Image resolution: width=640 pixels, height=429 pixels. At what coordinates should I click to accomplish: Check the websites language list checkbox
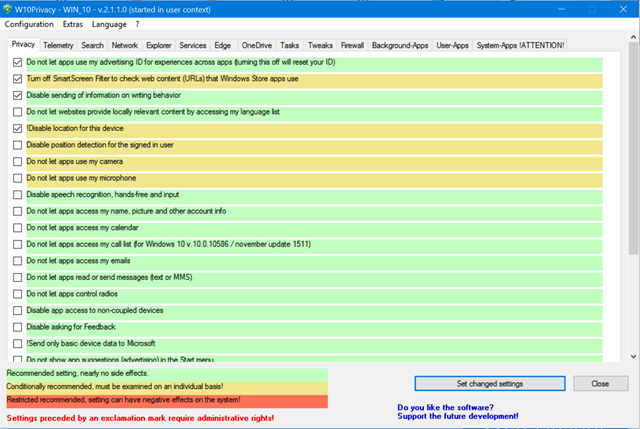(x=17, y=112)
